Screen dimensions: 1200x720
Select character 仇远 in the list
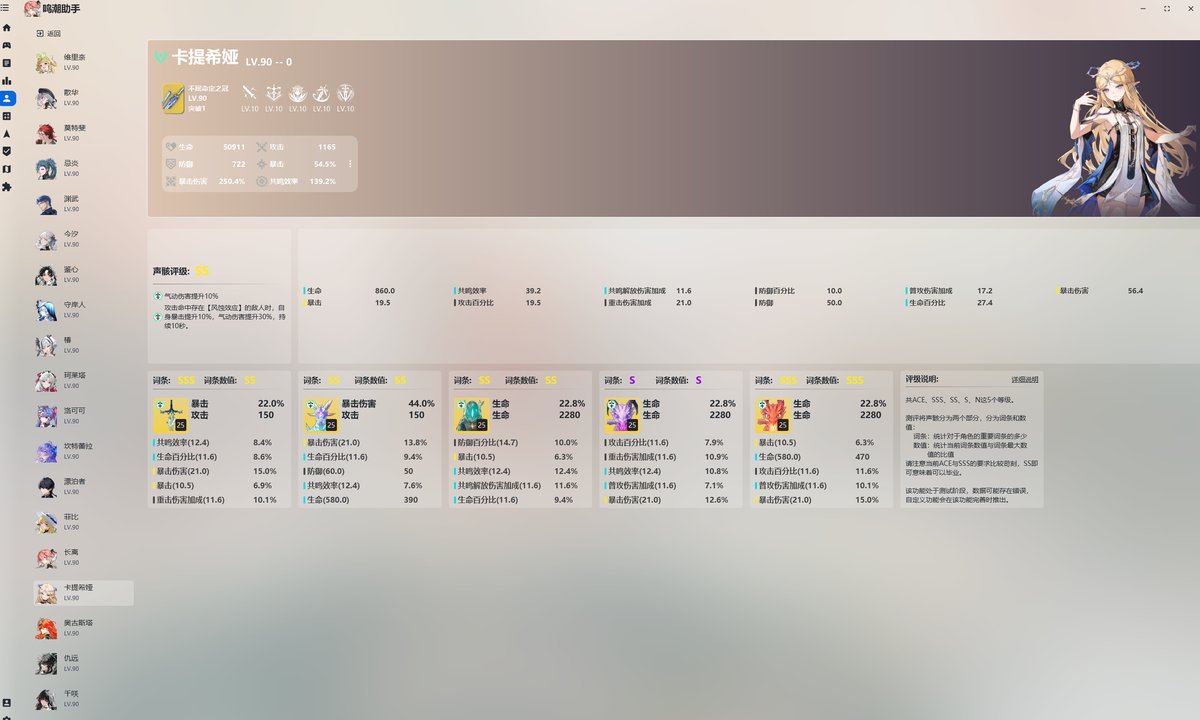[x=83, y=664]
